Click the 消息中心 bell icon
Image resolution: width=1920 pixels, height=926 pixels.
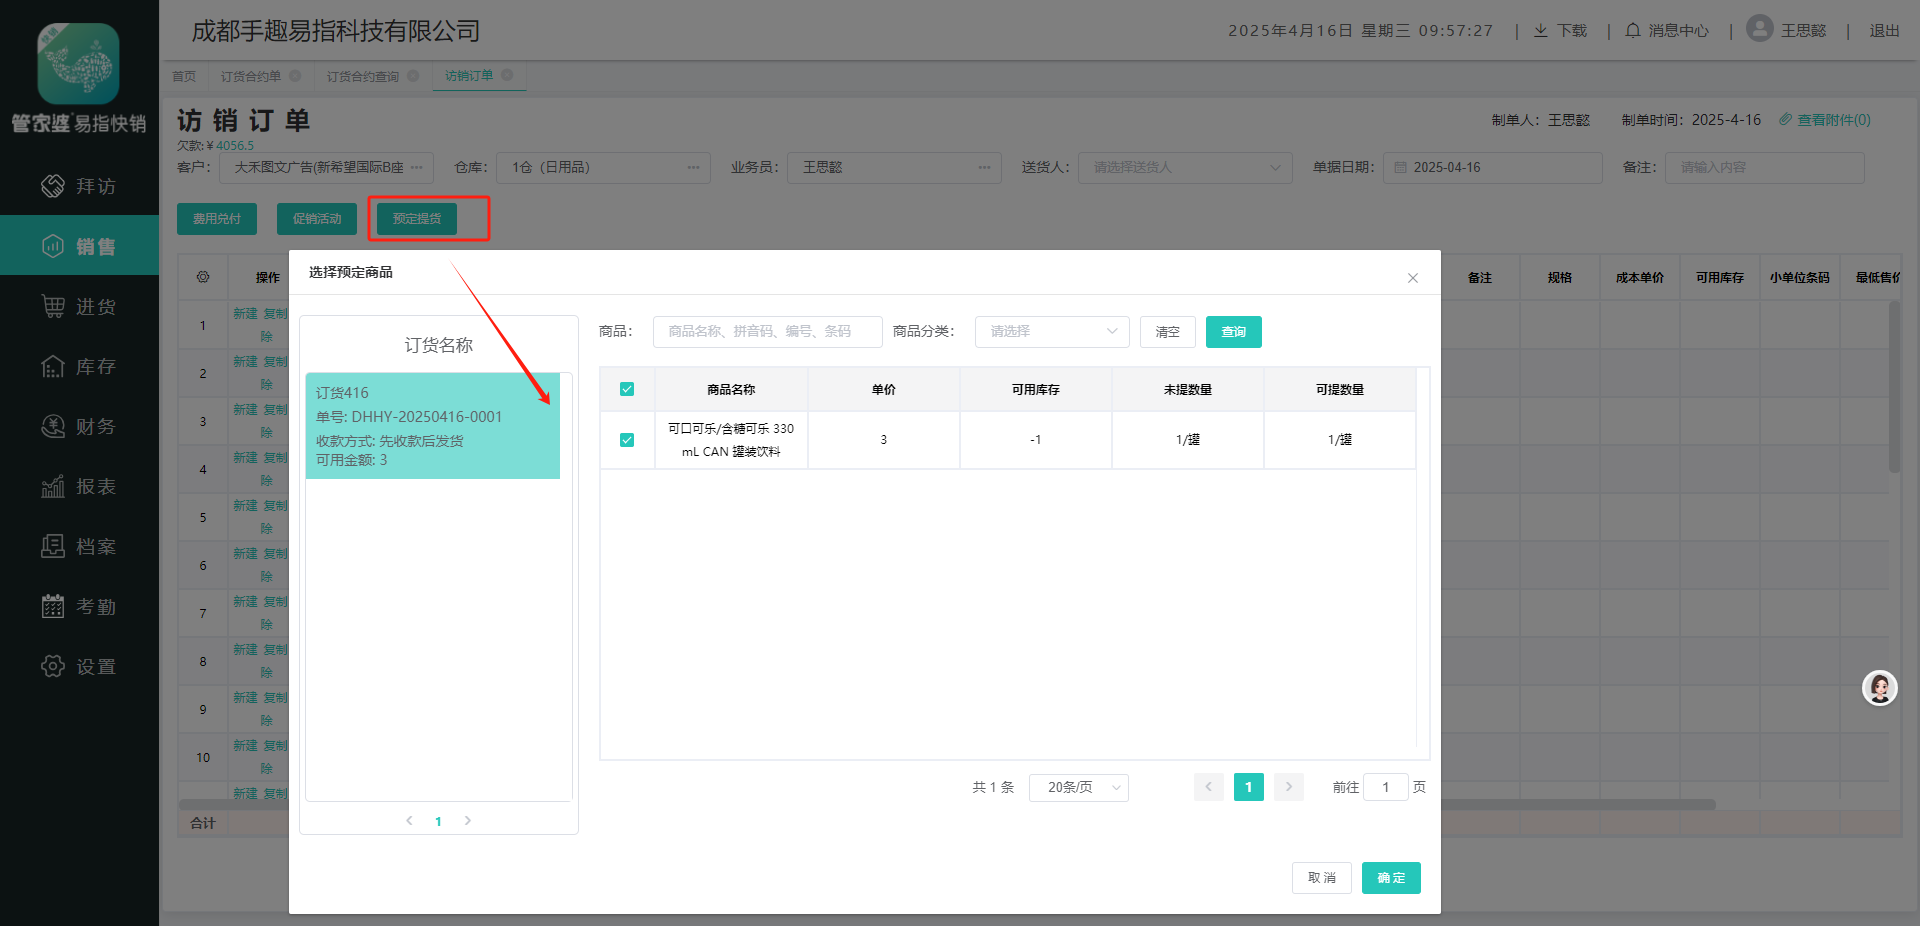pos(1633,31)
